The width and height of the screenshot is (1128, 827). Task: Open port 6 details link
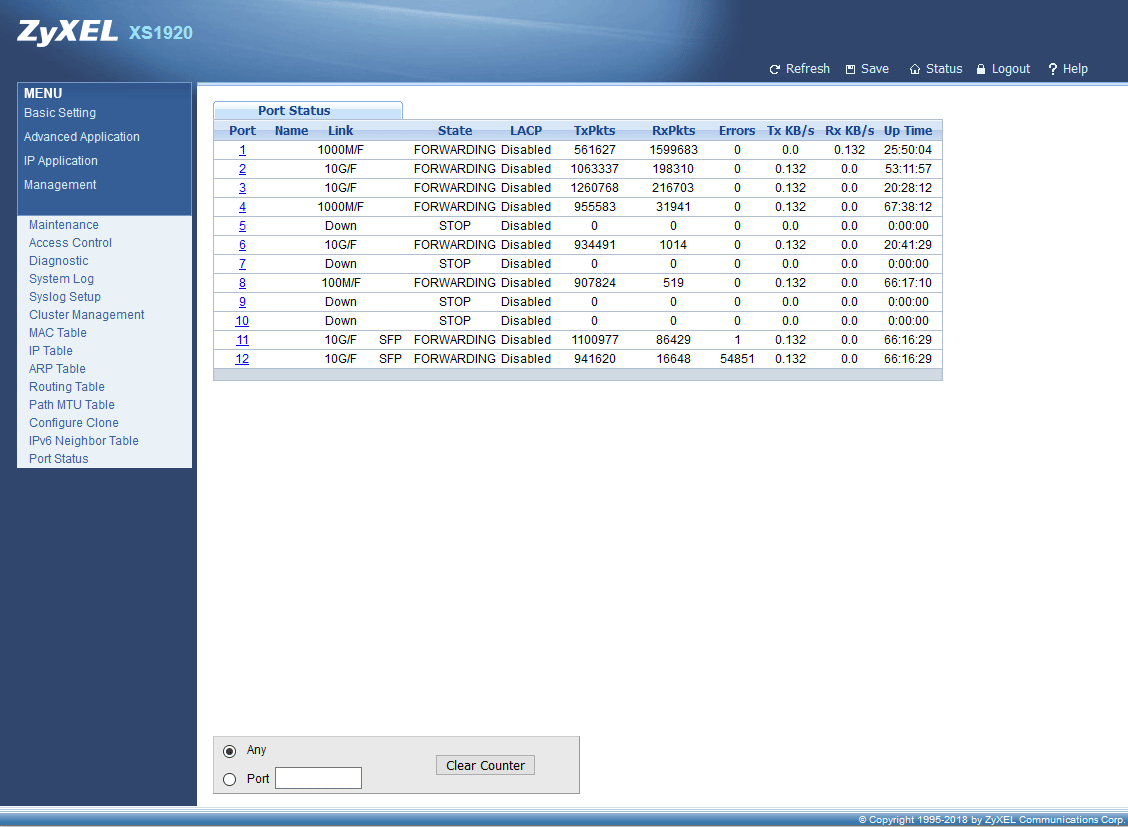tap(242, 245)
